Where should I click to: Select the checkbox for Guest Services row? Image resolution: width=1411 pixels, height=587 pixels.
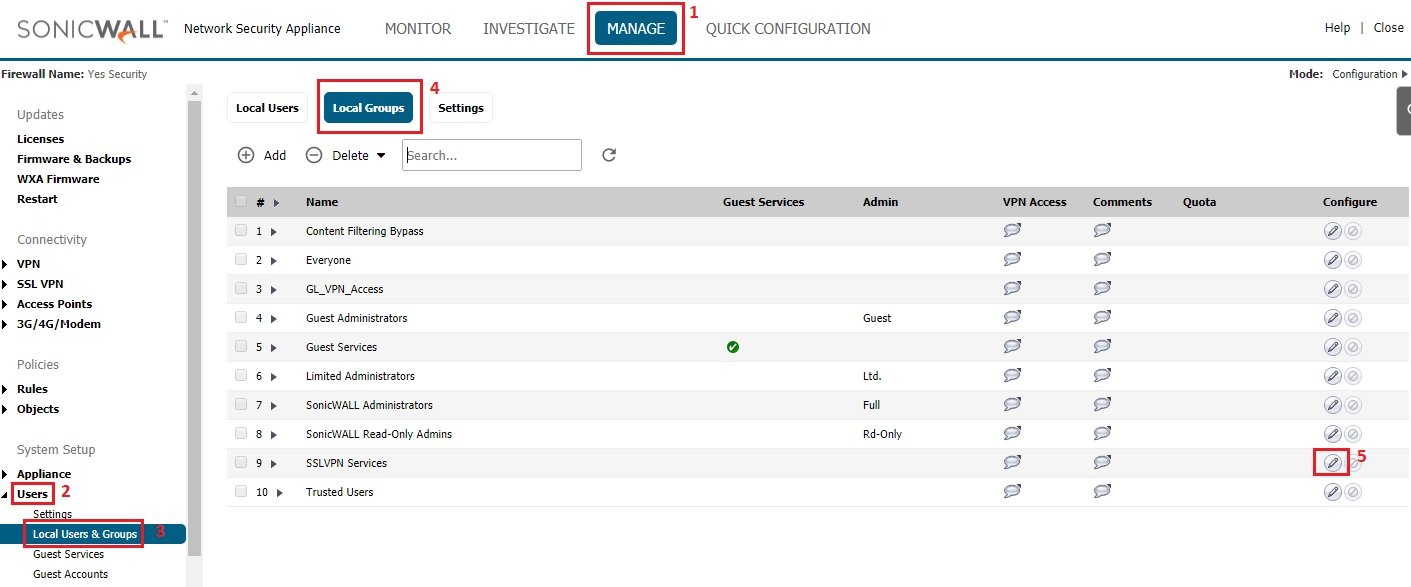click(x=240, y=346)
